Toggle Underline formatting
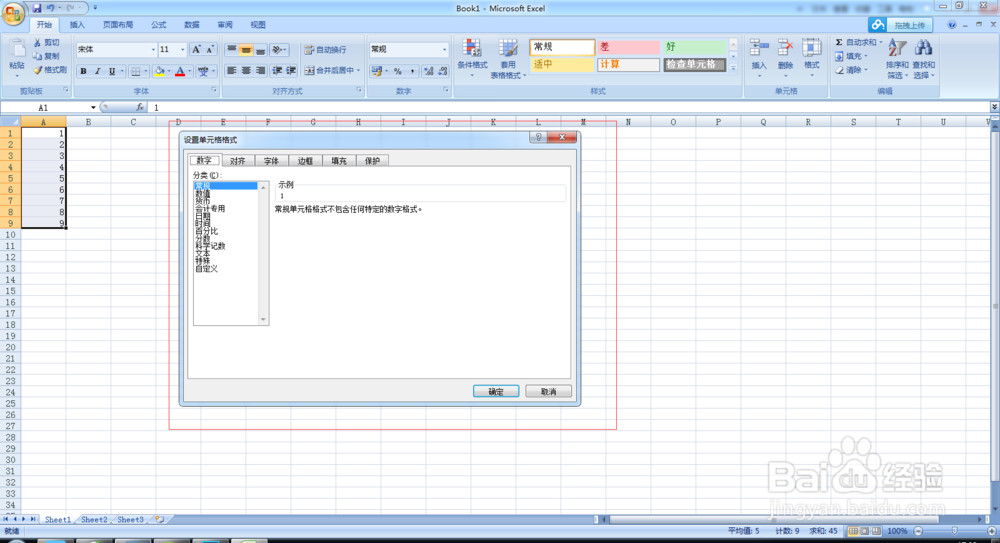Image resolution: width=1000 pixels, height=543 pixels. coord(112,71)
